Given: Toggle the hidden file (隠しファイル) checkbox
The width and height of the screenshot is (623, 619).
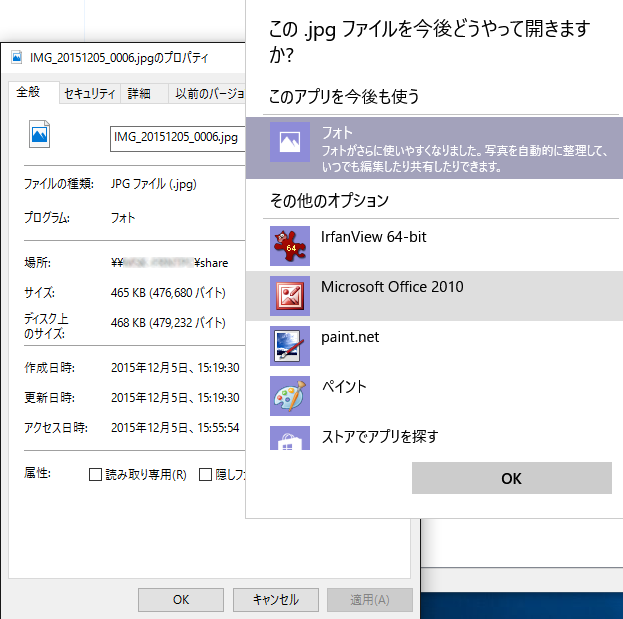Looking at the screenshot, I should tap(205, 474).
